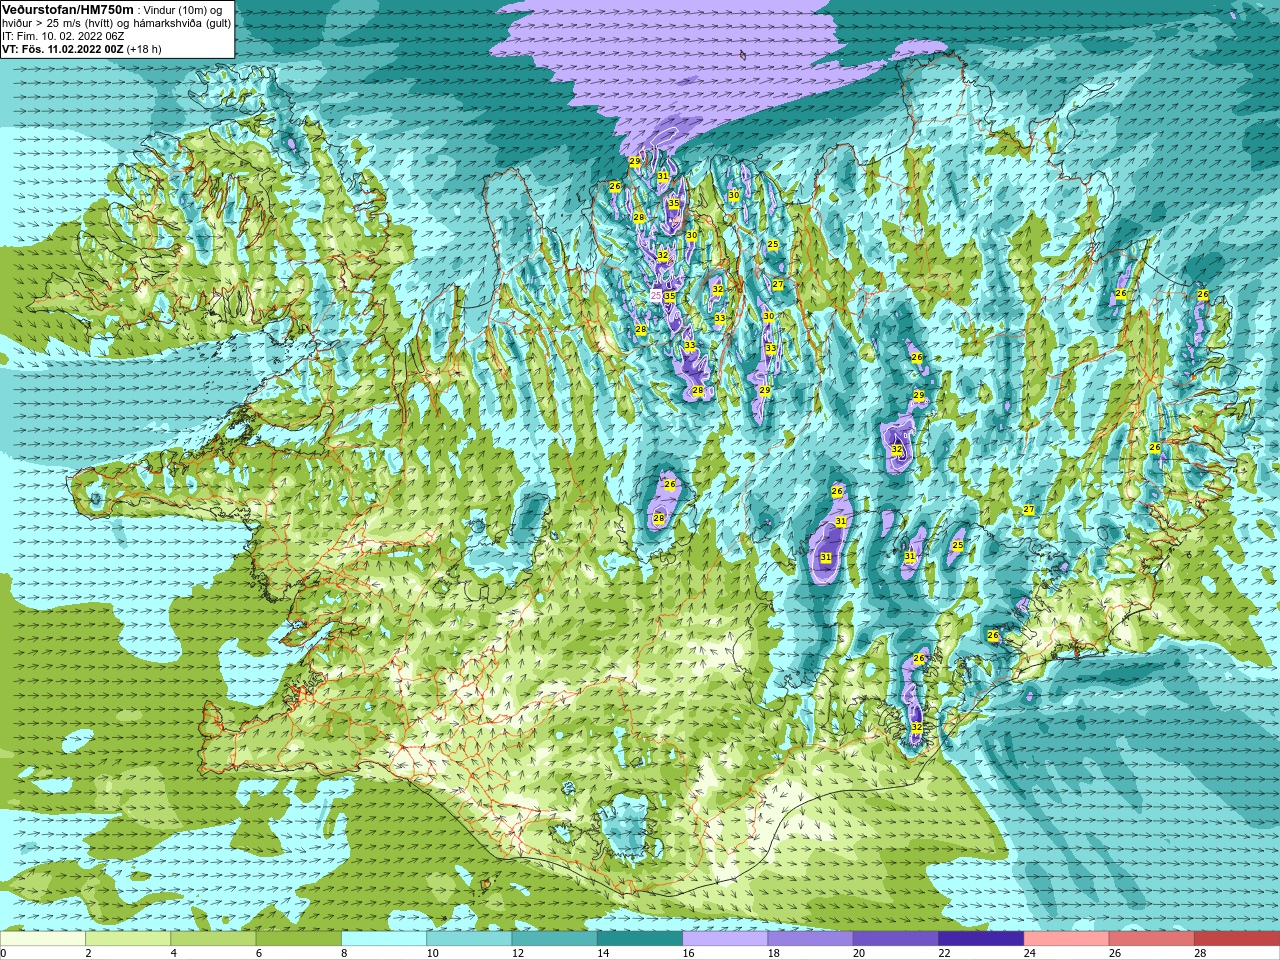This screenshot has height=960, width=1280.
Task: Choose the 22–24 m/s dark indigo legend swatch
Action: tap(981, 939)
